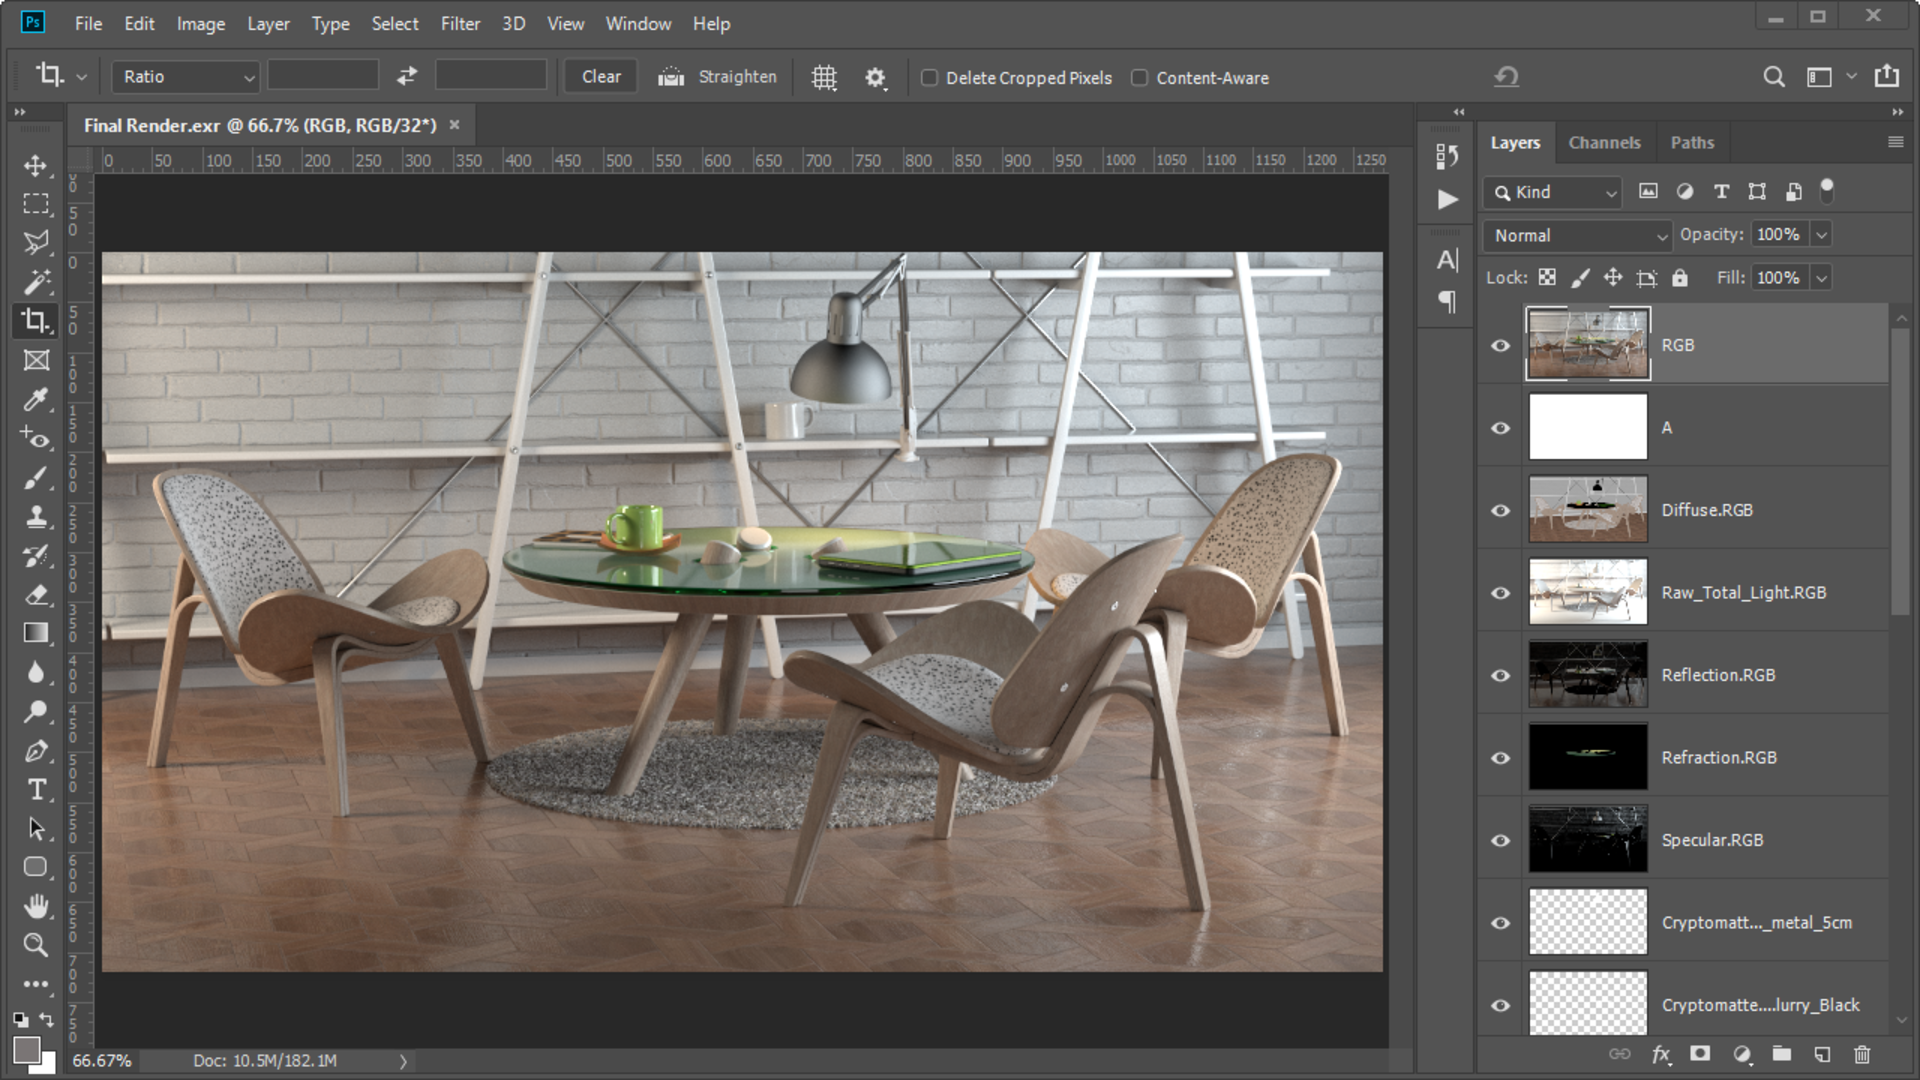Viewport: 1920px width, 1080px height.
Task: Expand the Opacity value dropdown arrow
Action: point(1821,235)
